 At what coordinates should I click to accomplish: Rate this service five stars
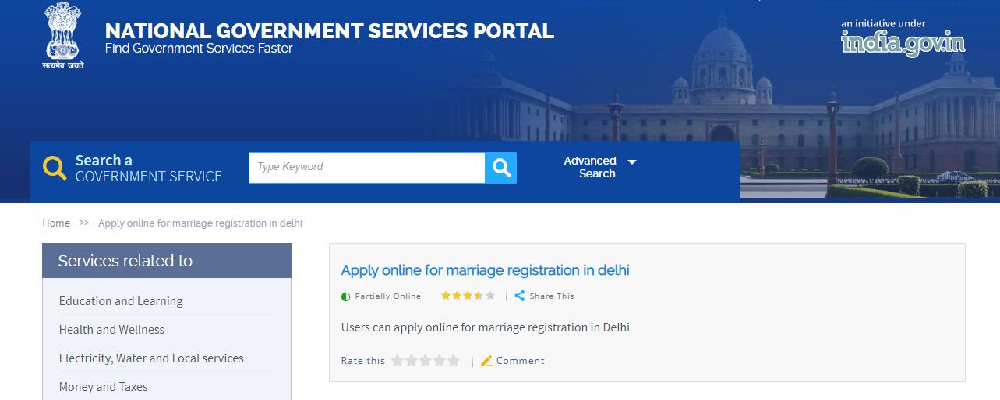(x=454, y=361)
